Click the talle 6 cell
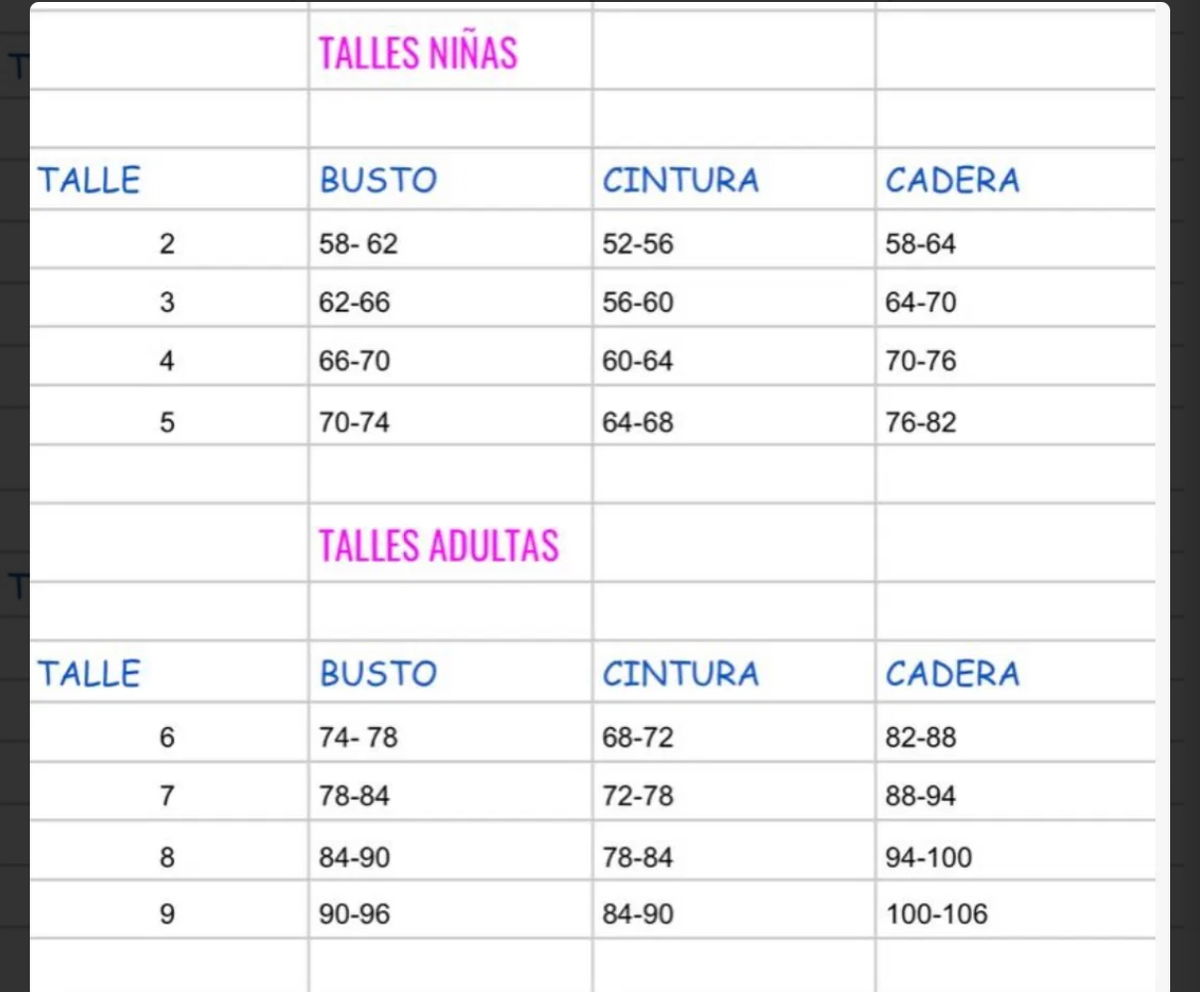This screenshot has width=1200, height=992. [x=167, y=737]
